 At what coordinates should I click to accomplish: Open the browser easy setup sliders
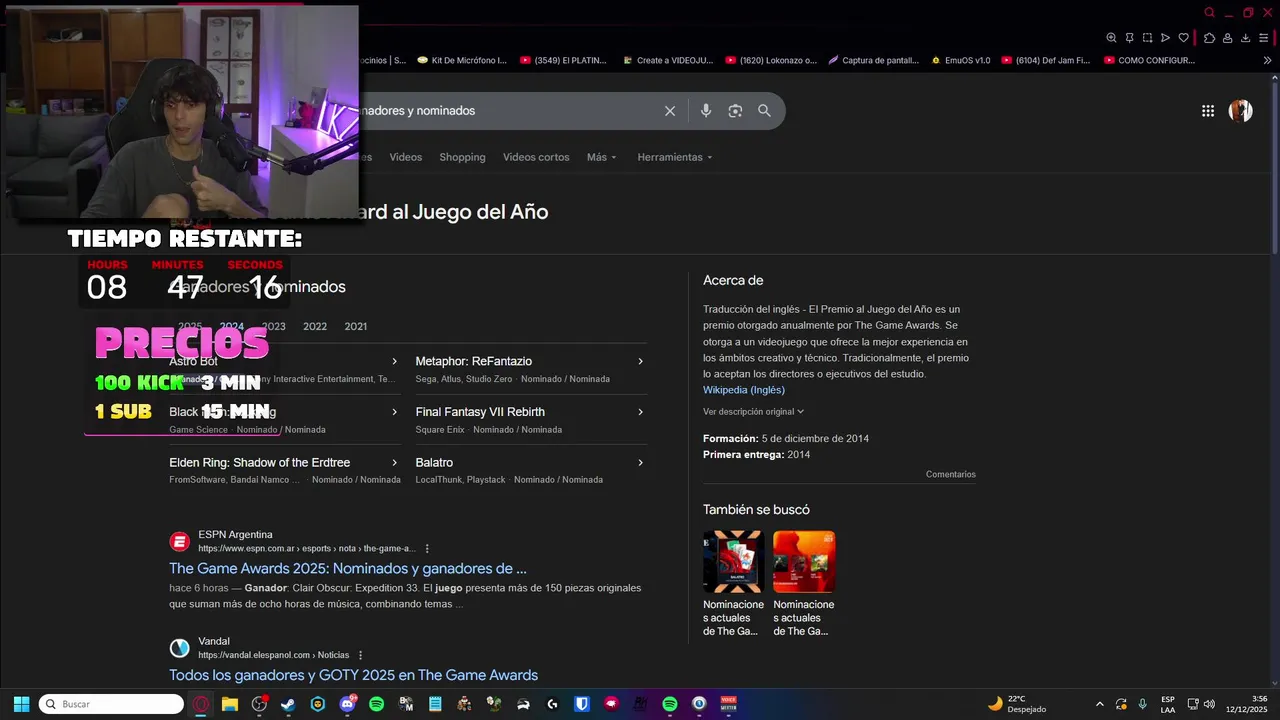pos(1265,38)
